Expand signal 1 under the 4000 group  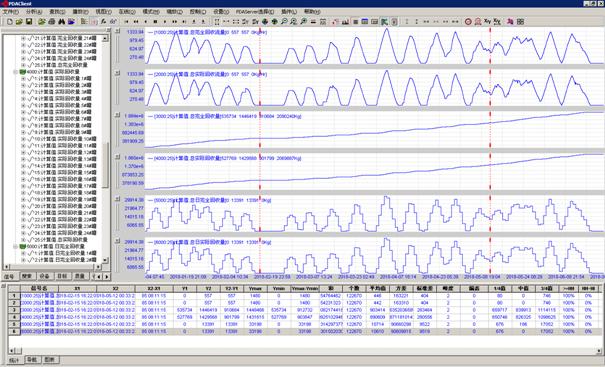[x=23, y=78]
